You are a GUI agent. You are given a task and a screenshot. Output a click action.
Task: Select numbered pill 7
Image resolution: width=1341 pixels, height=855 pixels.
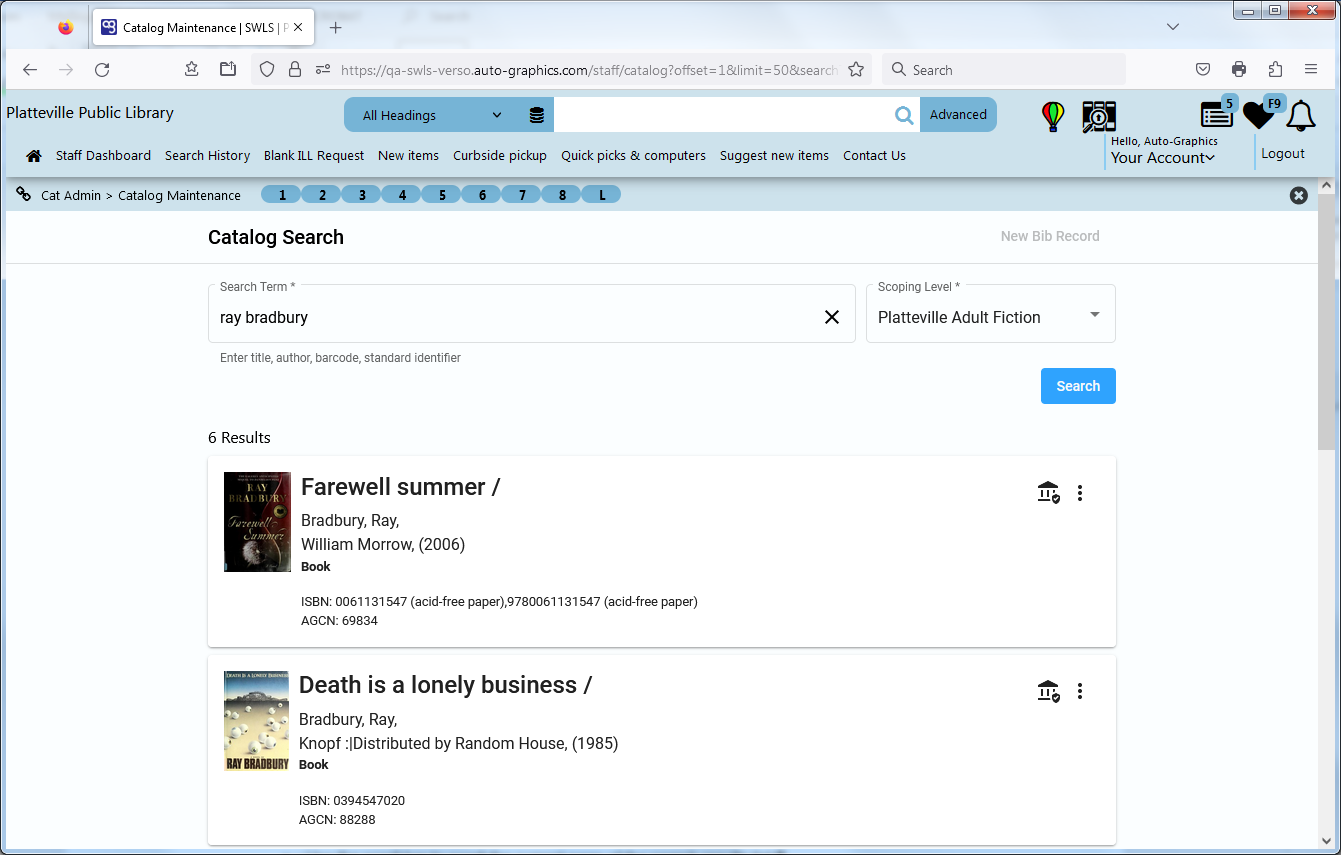coord(522,195)
